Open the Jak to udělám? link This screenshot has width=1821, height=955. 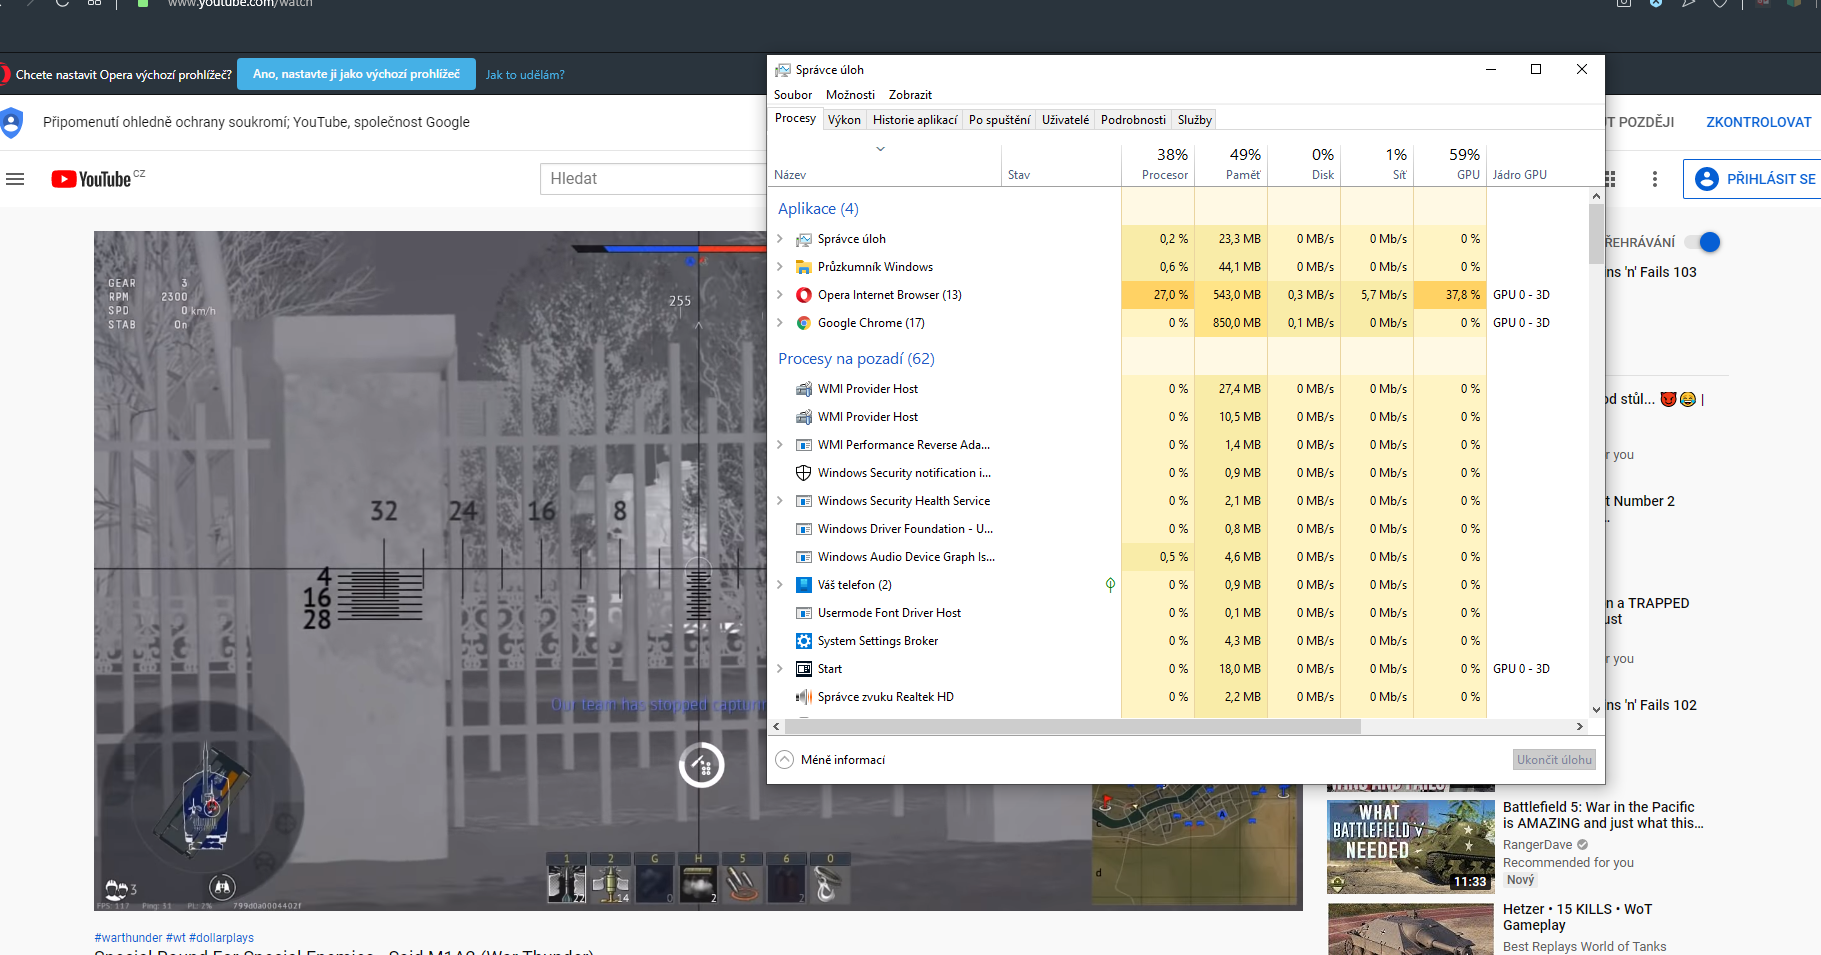(525, 75)
